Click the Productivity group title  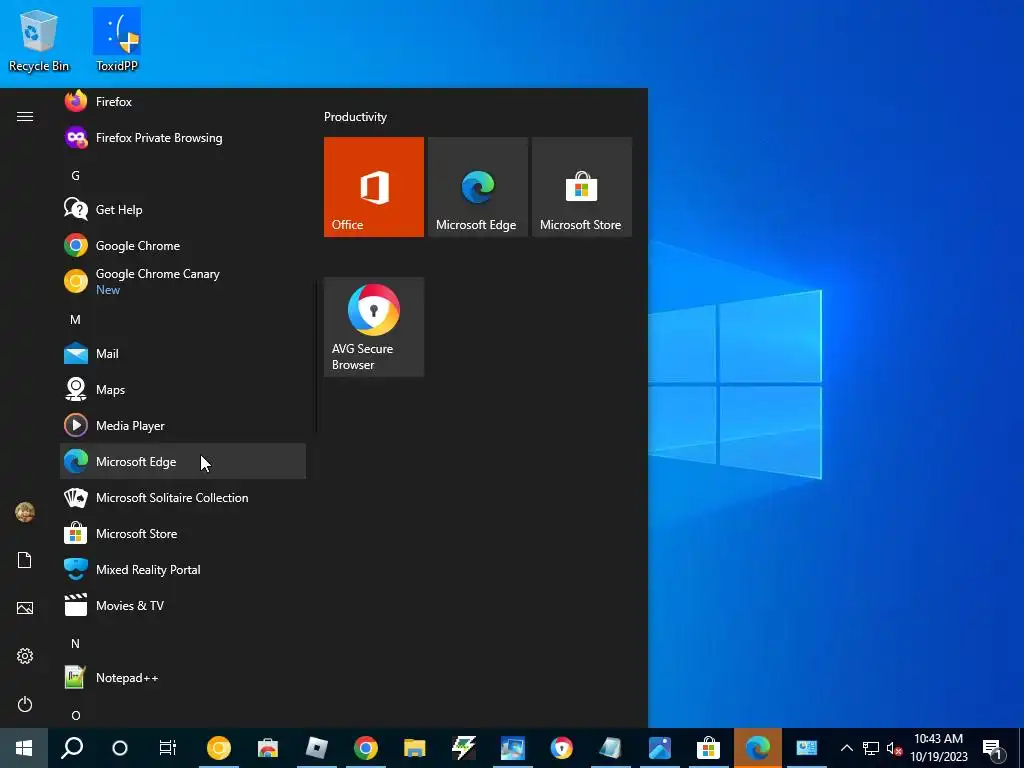coord(355,117)
